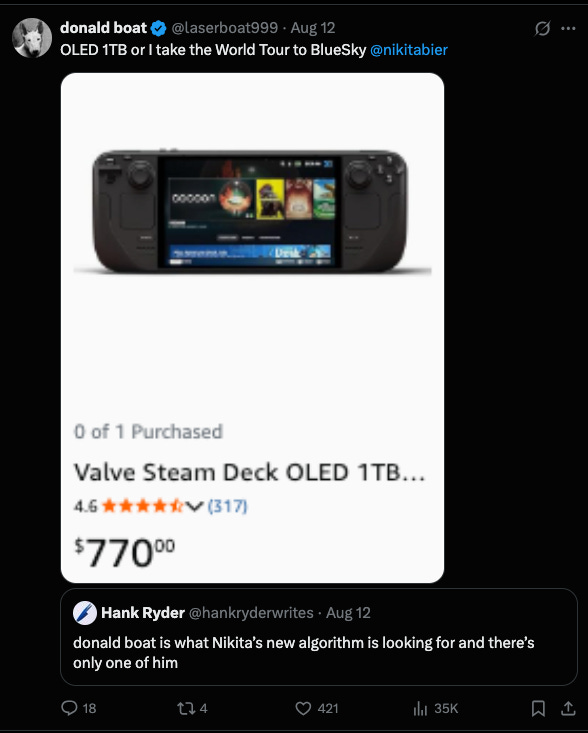Viewport: 588px width, 733px height.
Task: Open Hank Ryder's quoted post
Action: coord(319,637)
